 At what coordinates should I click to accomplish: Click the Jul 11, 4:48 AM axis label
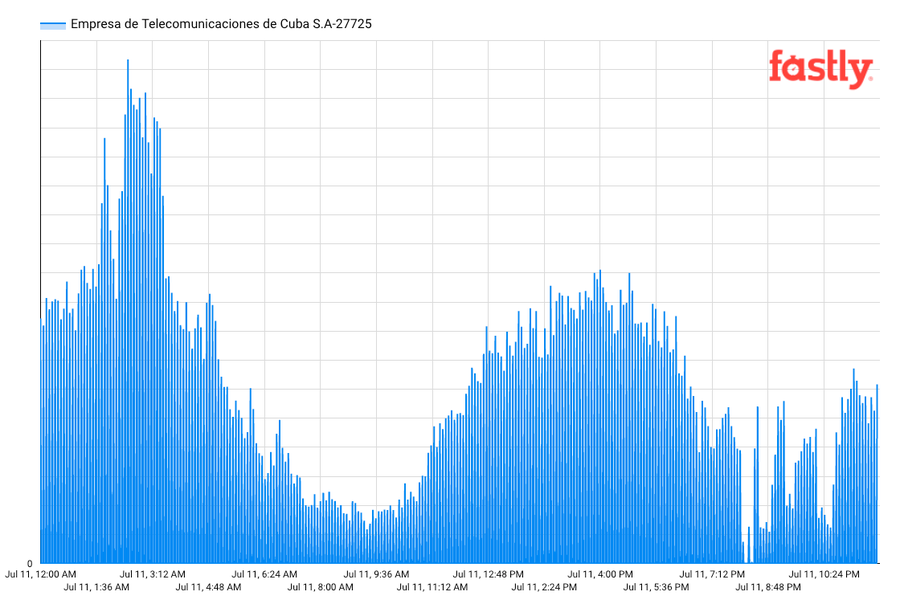[208, 587]
